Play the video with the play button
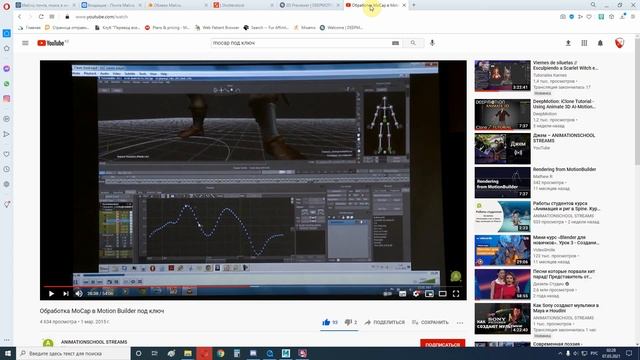The height and width of the screenshot is (360, 640). tap(51, 293)
